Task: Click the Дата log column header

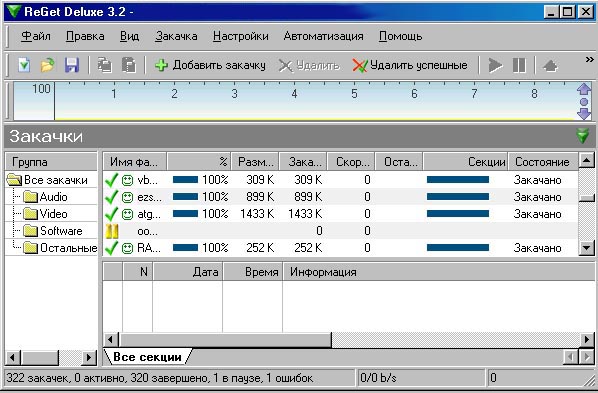Action: click(x=188, y=272)
